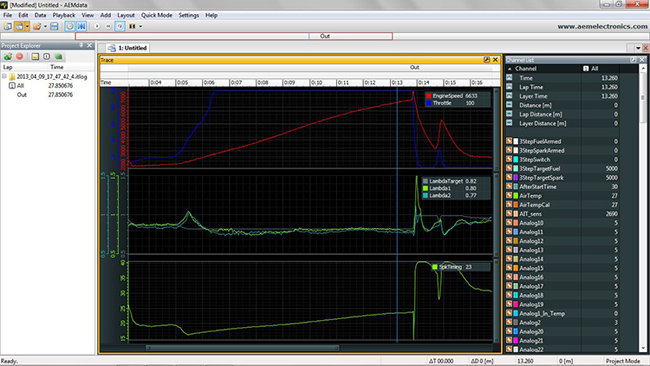Close the Trace panel

[495, 60]
